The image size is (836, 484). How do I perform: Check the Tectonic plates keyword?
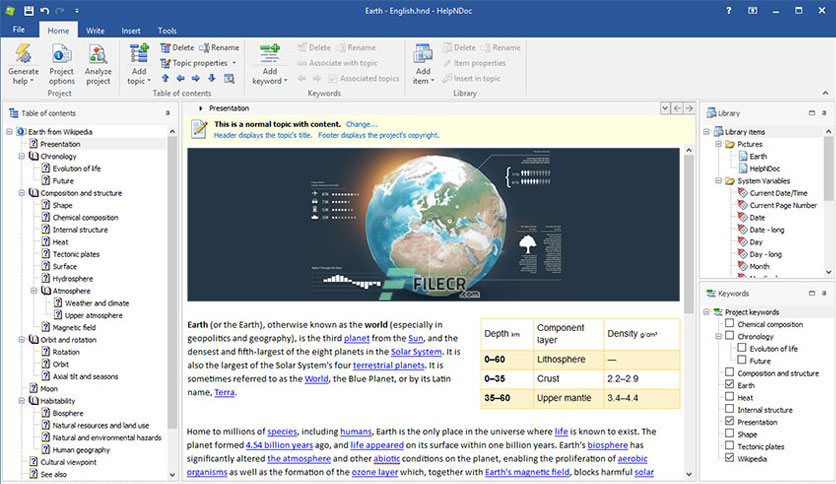pos(729,446)
